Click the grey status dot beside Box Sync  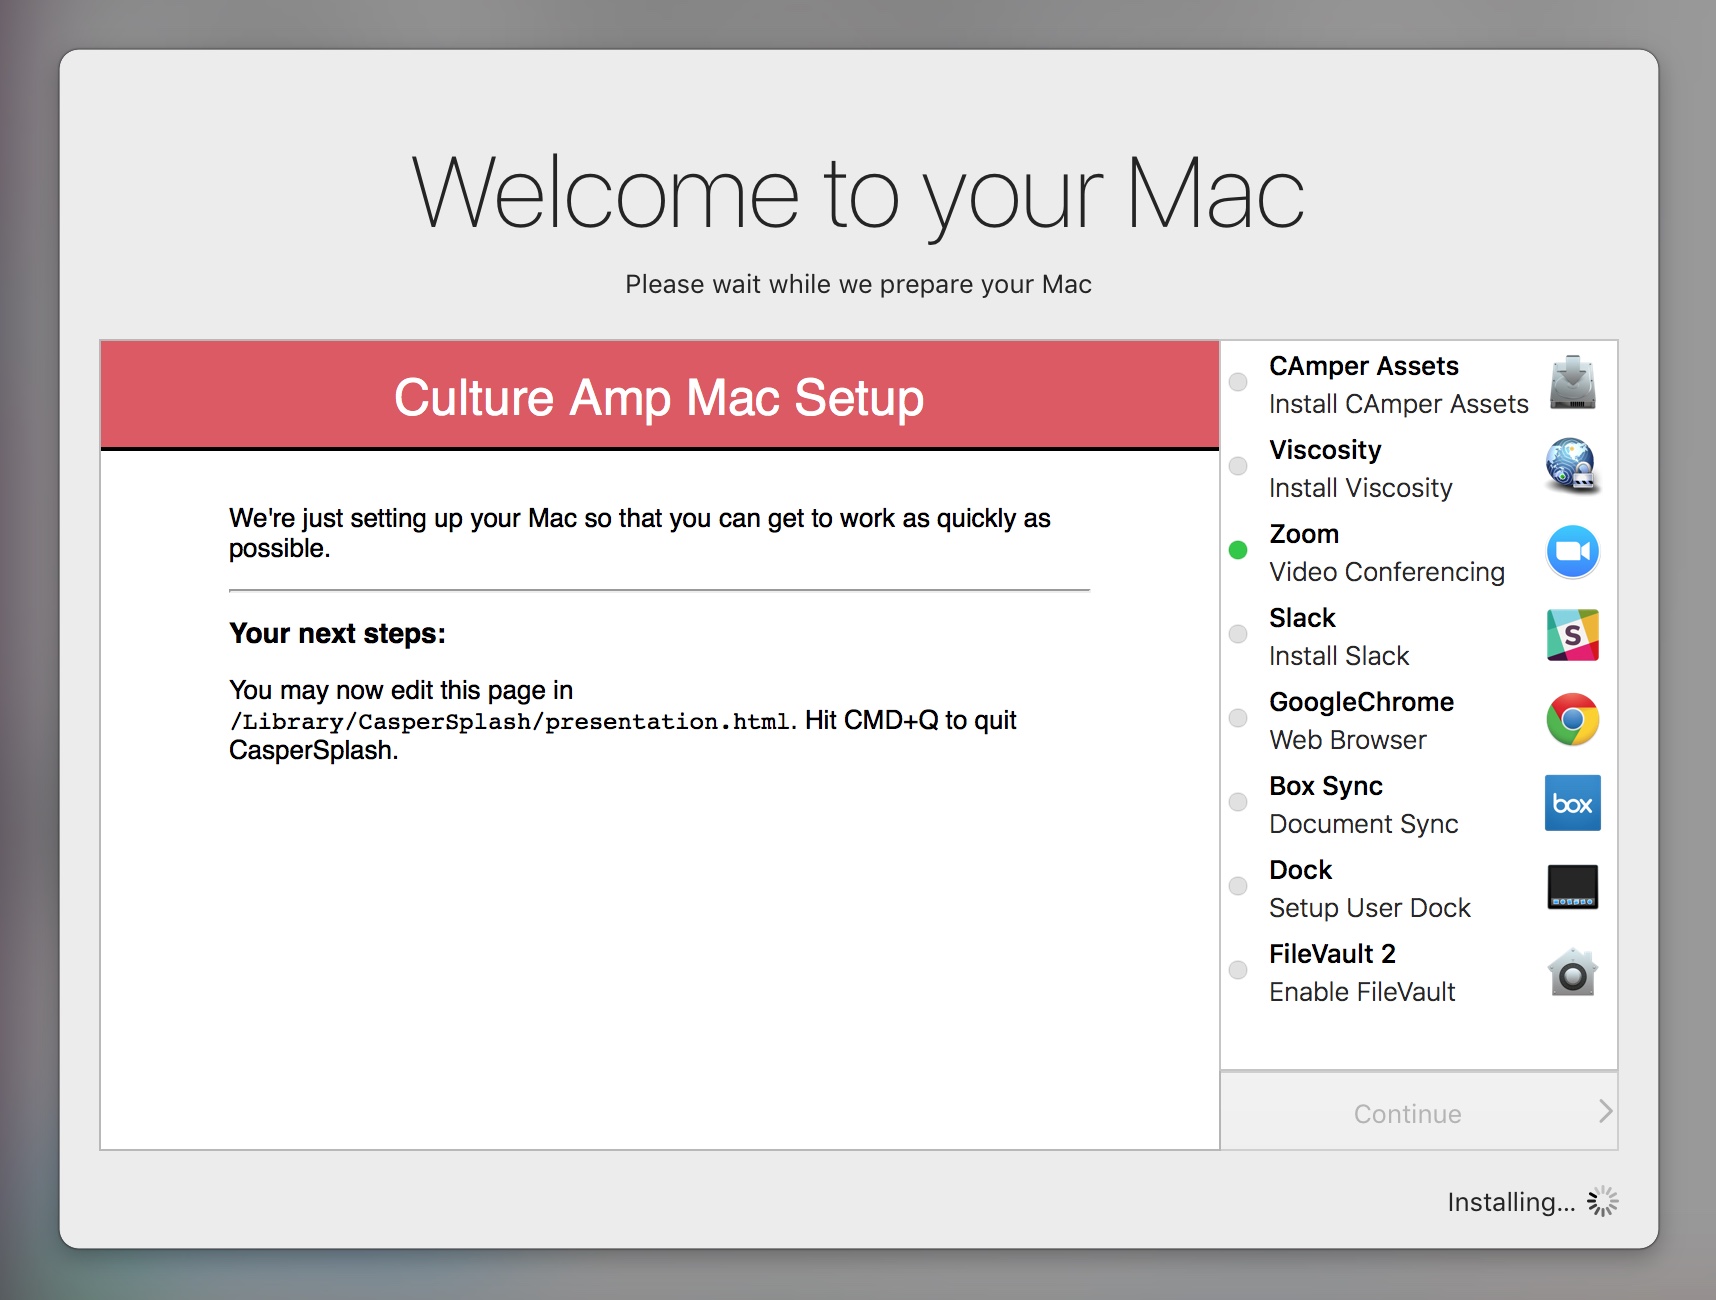tap(1238, 802)
